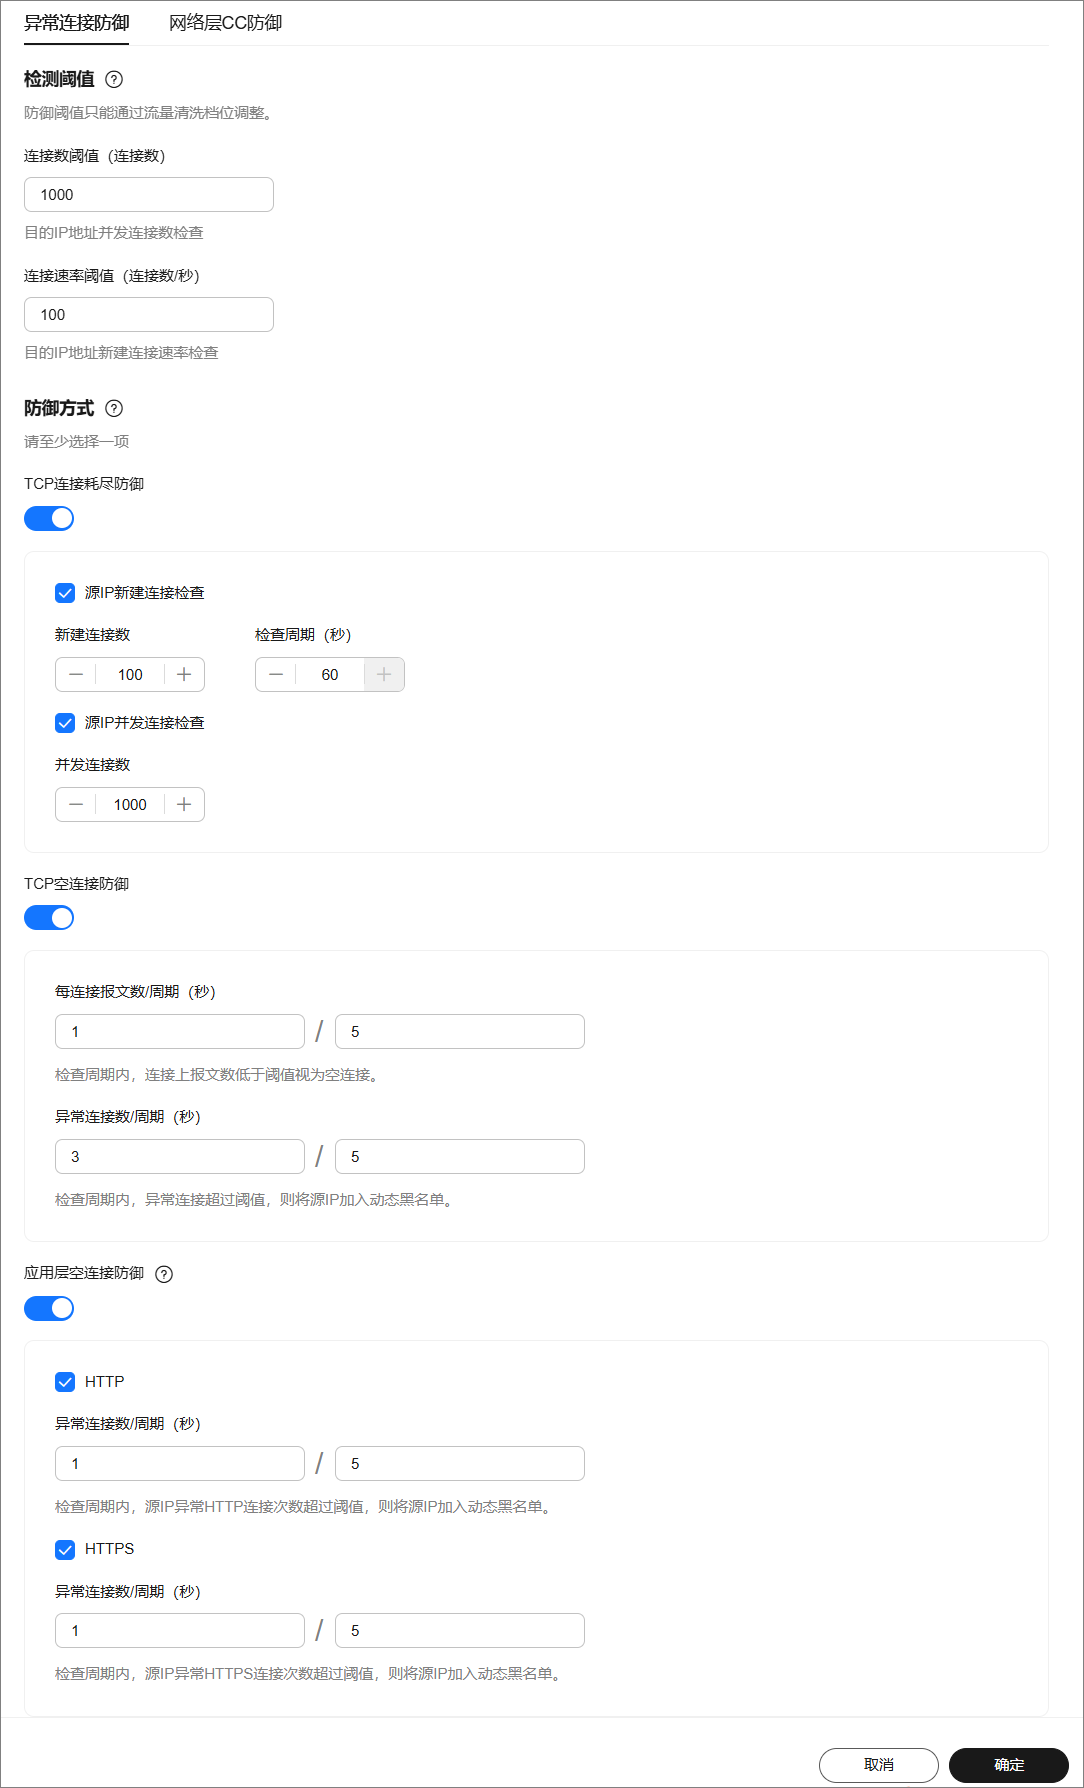Screen dimensions: 1084x1788
Task: Uncheck 源IP并发连接检查 checkbox
Action: point(65,723)
